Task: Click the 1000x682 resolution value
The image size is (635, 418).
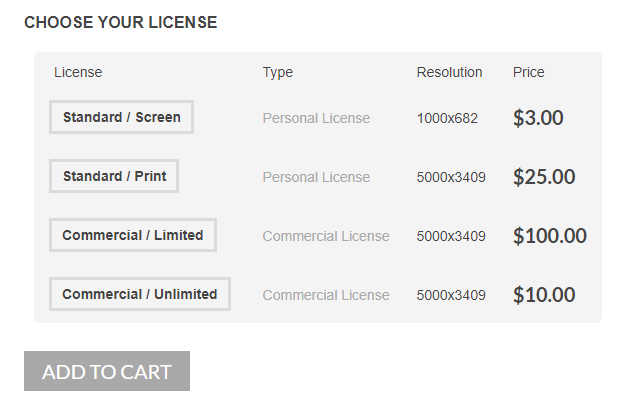Action: click(x=447, y=118)
